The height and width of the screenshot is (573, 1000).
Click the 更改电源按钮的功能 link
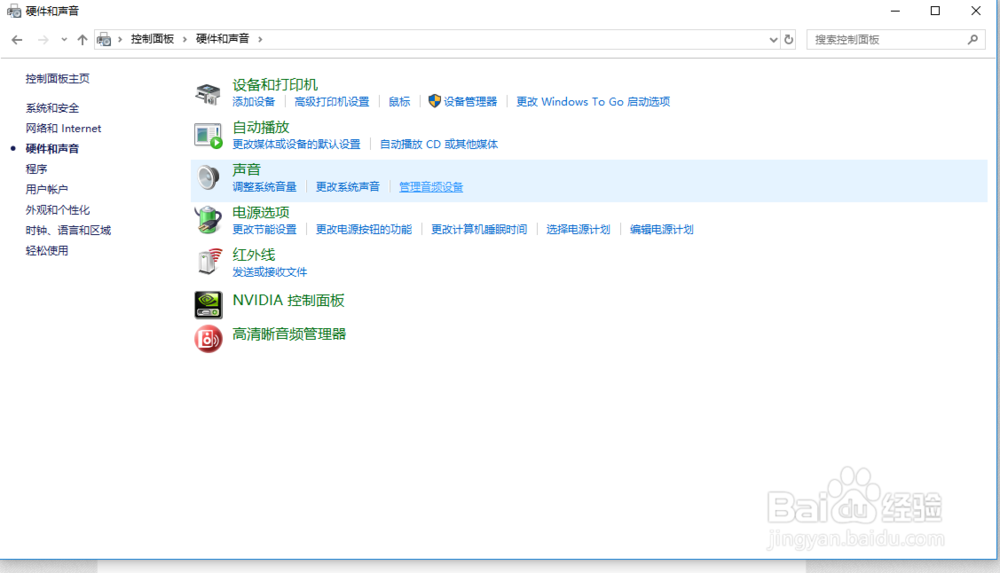364,229
